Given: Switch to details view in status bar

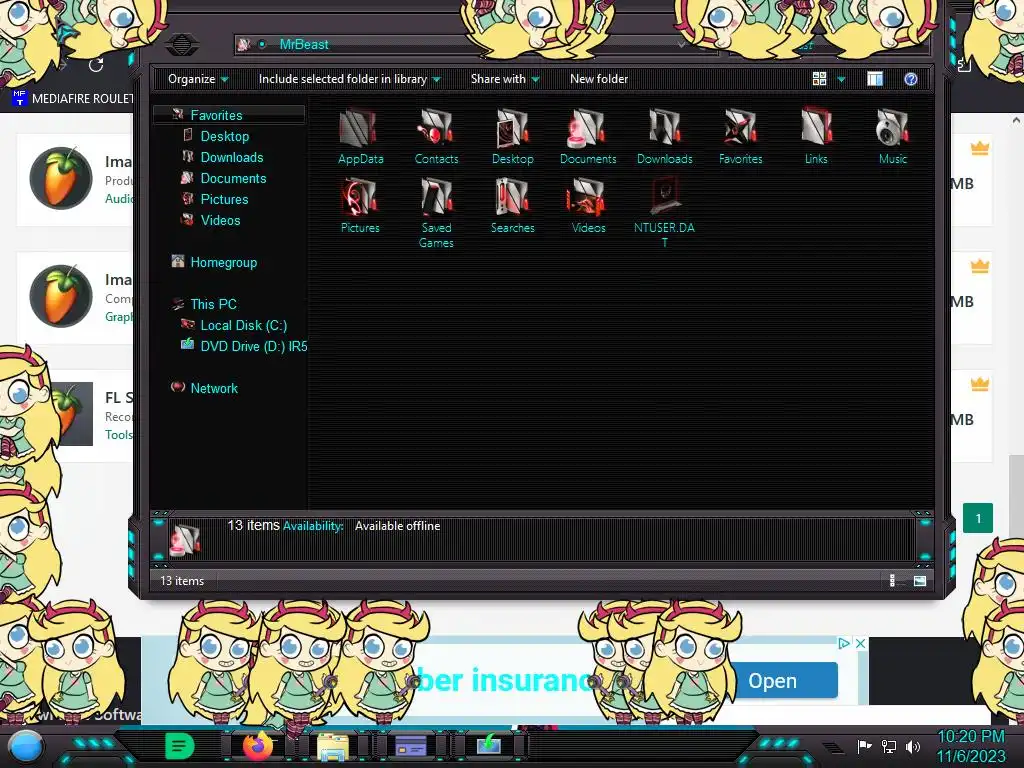Looking at the screenshot, I should pyautogui.click(x=892, y=581).
